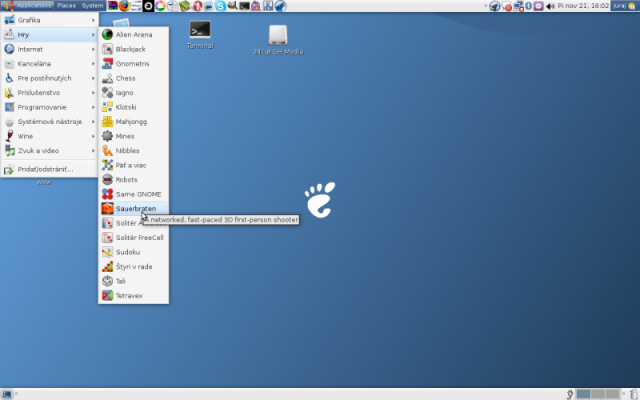Open GIMP from the panel launcher
This screenshot has height=400, width=640.
click(233, 6)
